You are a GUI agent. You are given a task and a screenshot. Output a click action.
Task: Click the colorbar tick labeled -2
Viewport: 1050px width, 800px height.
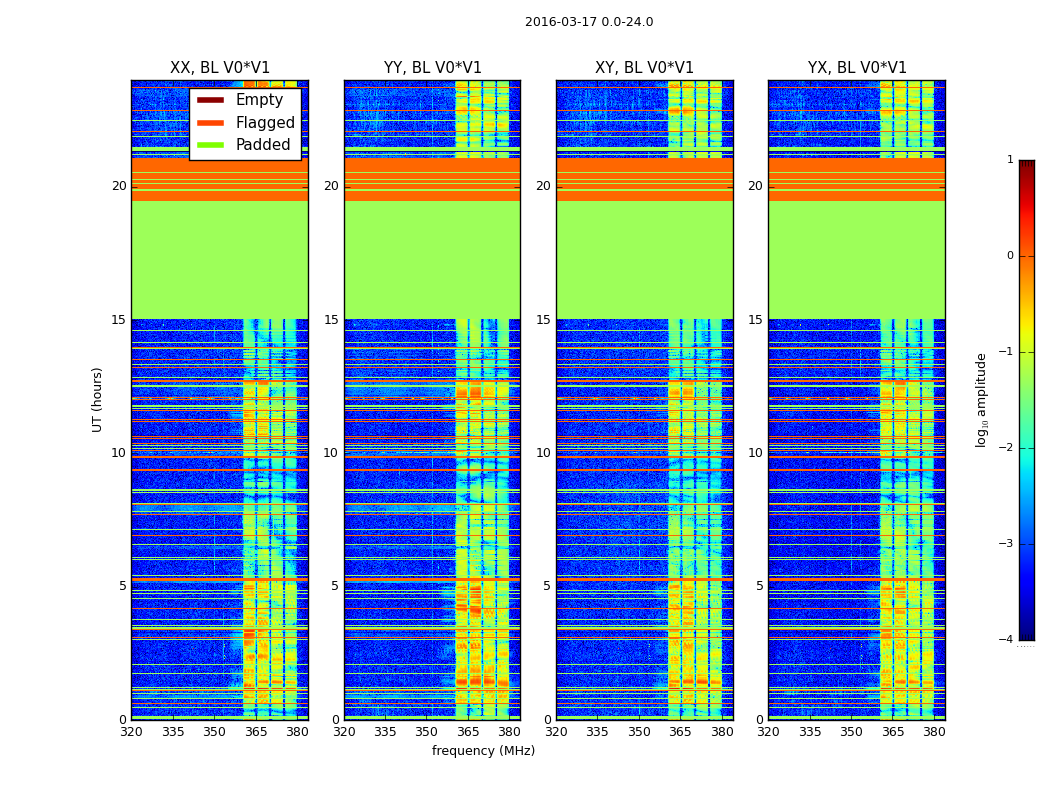[1006, 448]
